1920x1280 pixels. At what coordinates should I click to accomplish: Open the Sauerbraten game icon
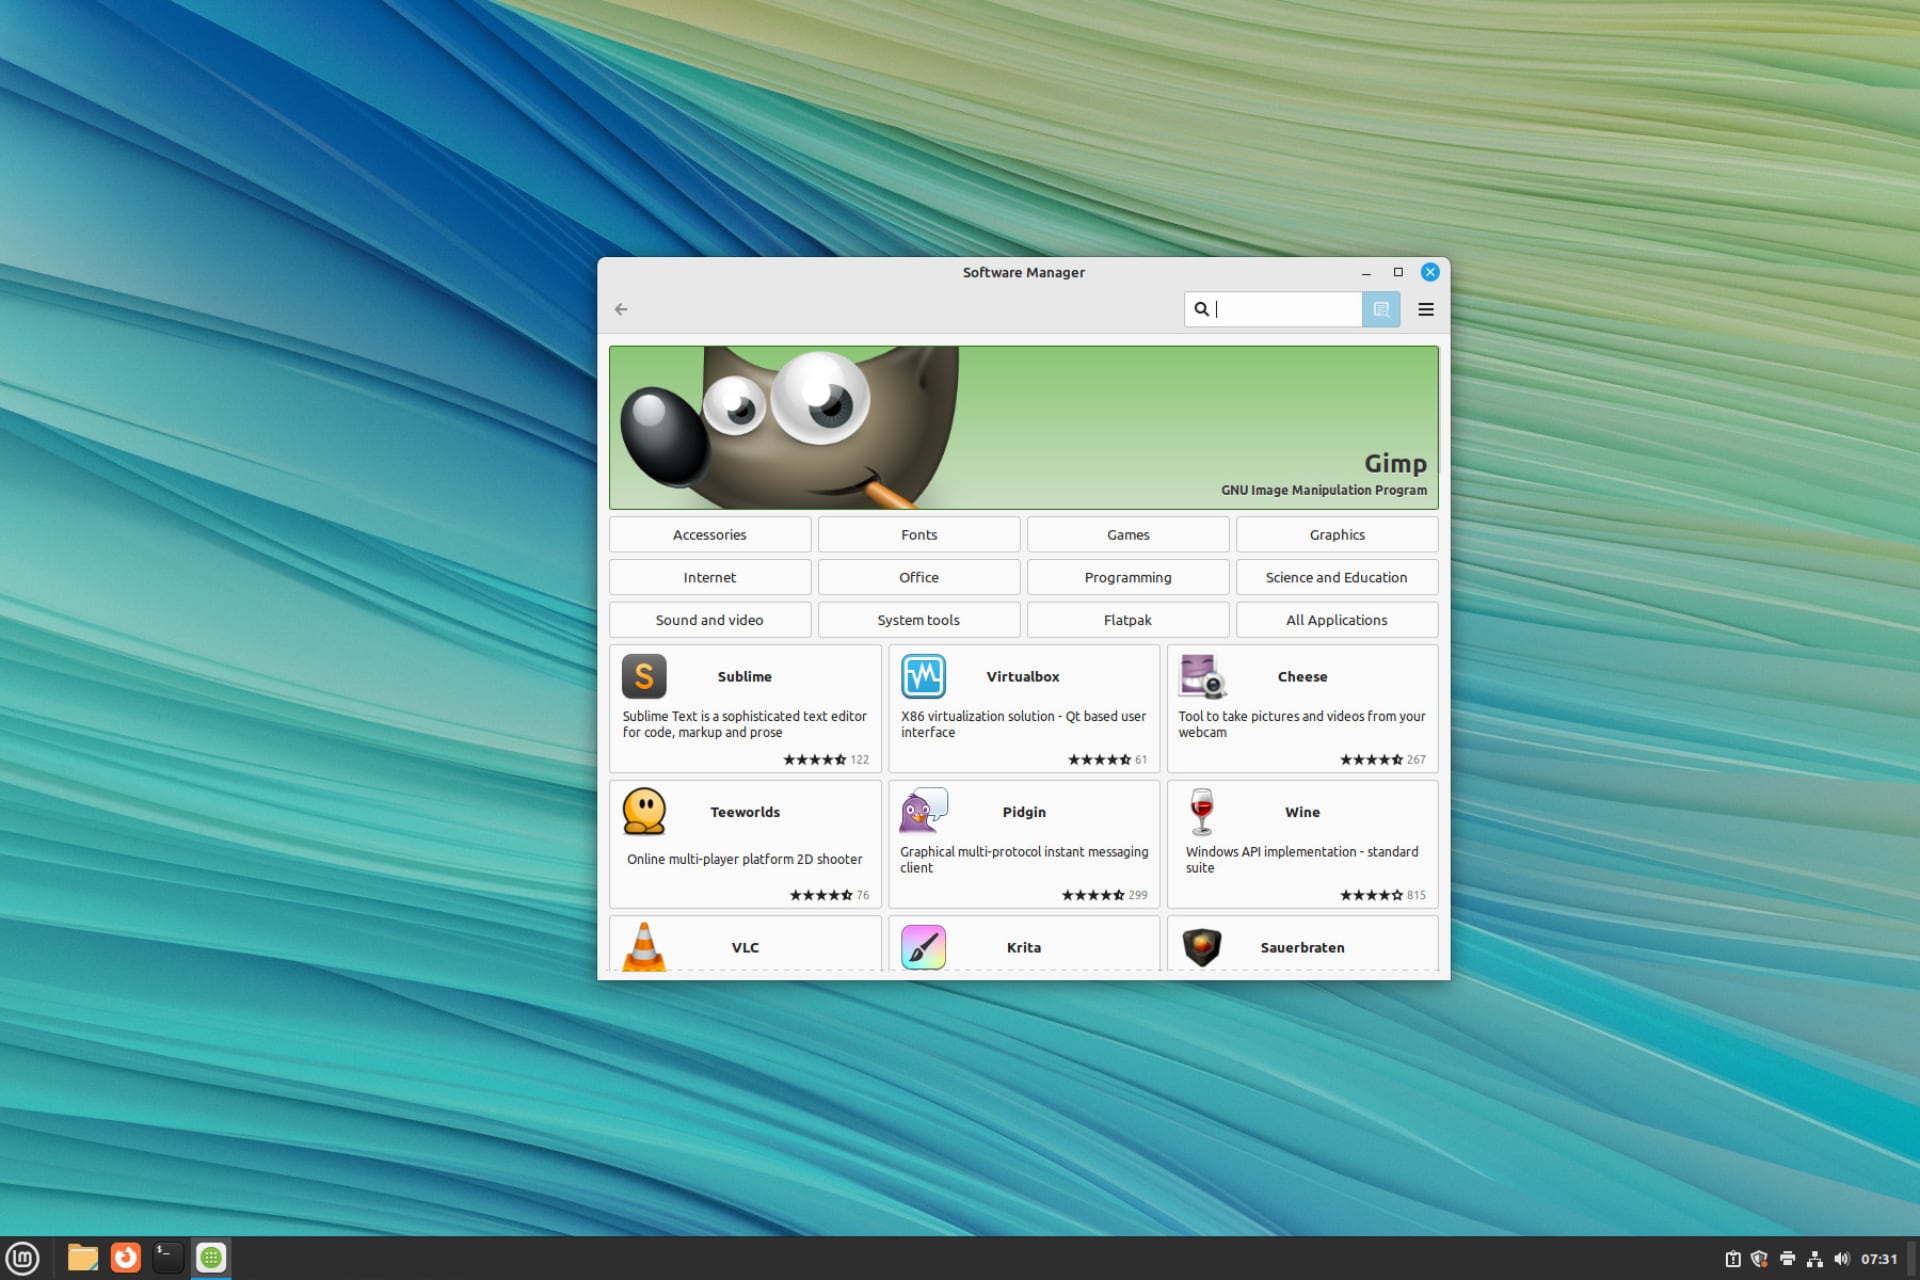coord(1201,947)
